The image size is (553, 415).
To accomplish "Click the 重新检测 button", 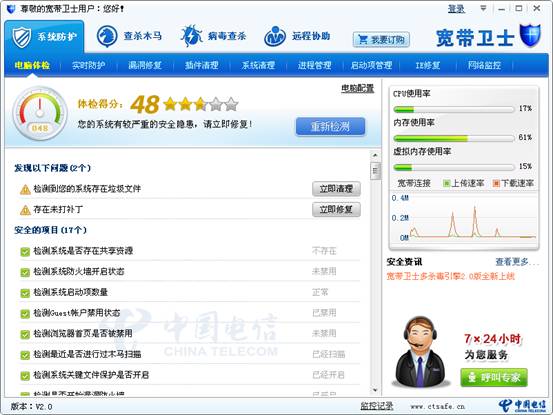I will [330, 126].
